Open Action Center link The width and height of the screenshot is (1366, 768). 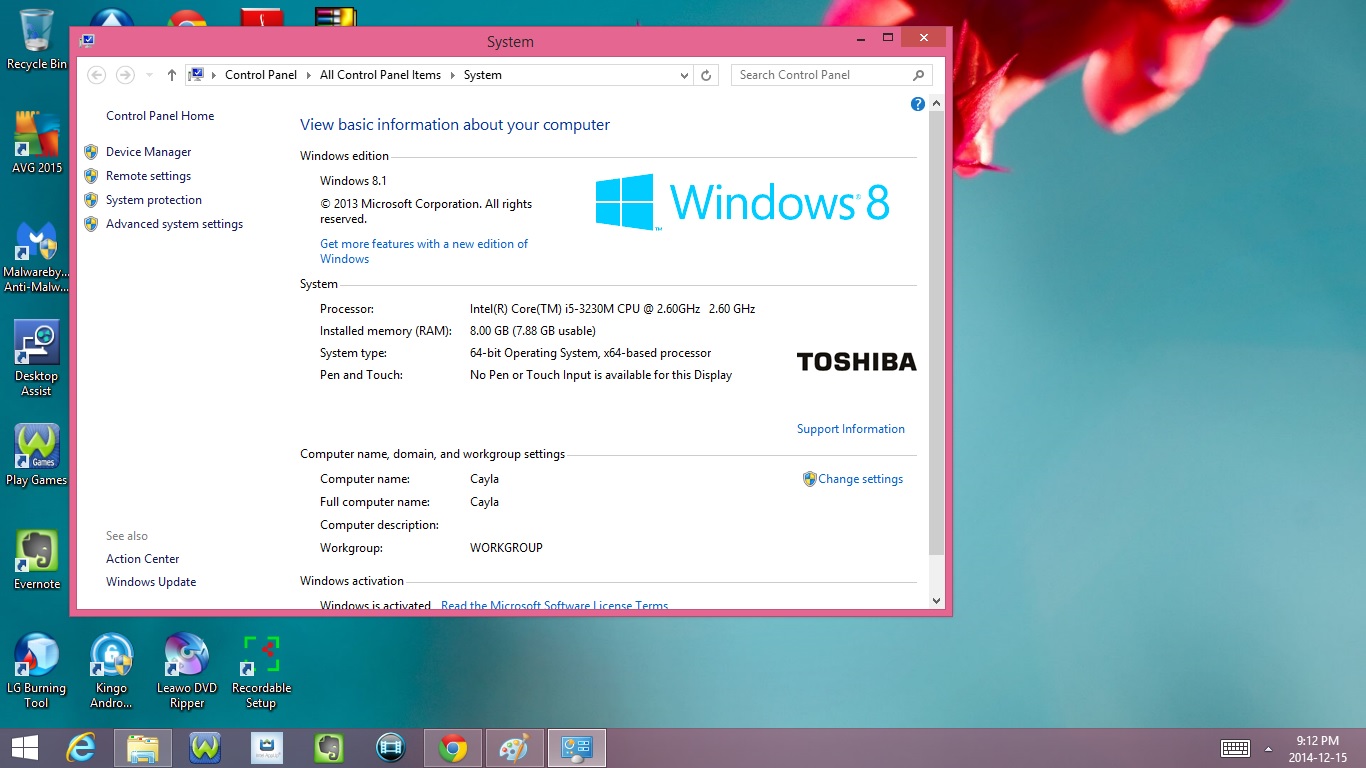pyautogui.click(x=143, y=559)
